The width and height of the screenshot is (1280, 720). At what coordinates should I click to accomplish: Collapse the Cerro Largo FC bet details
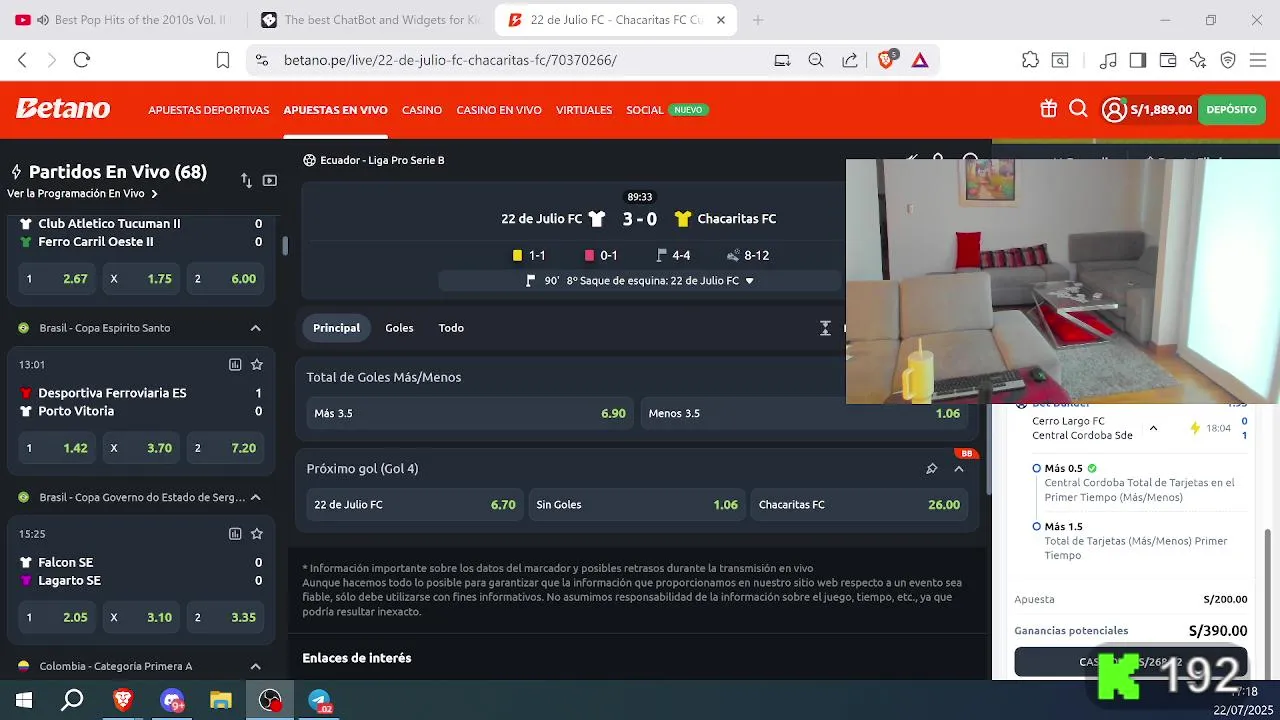click(x=1153, y=428)
